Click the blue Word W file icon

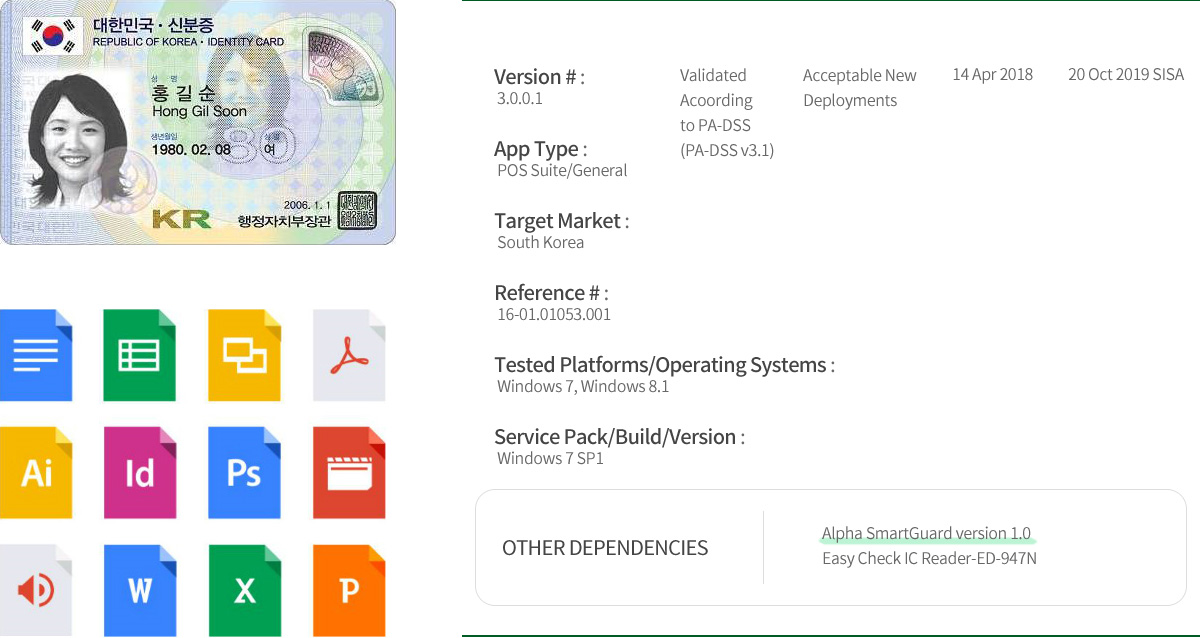(140, 590)
